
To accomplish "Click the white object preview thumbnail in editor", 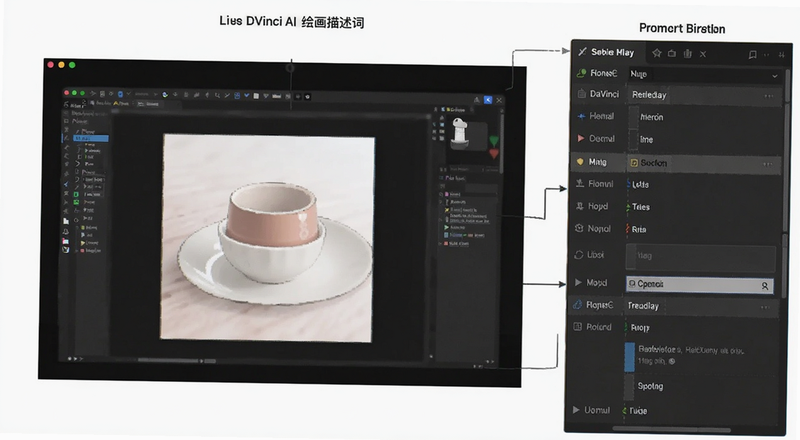I will [x=460, y=132].
